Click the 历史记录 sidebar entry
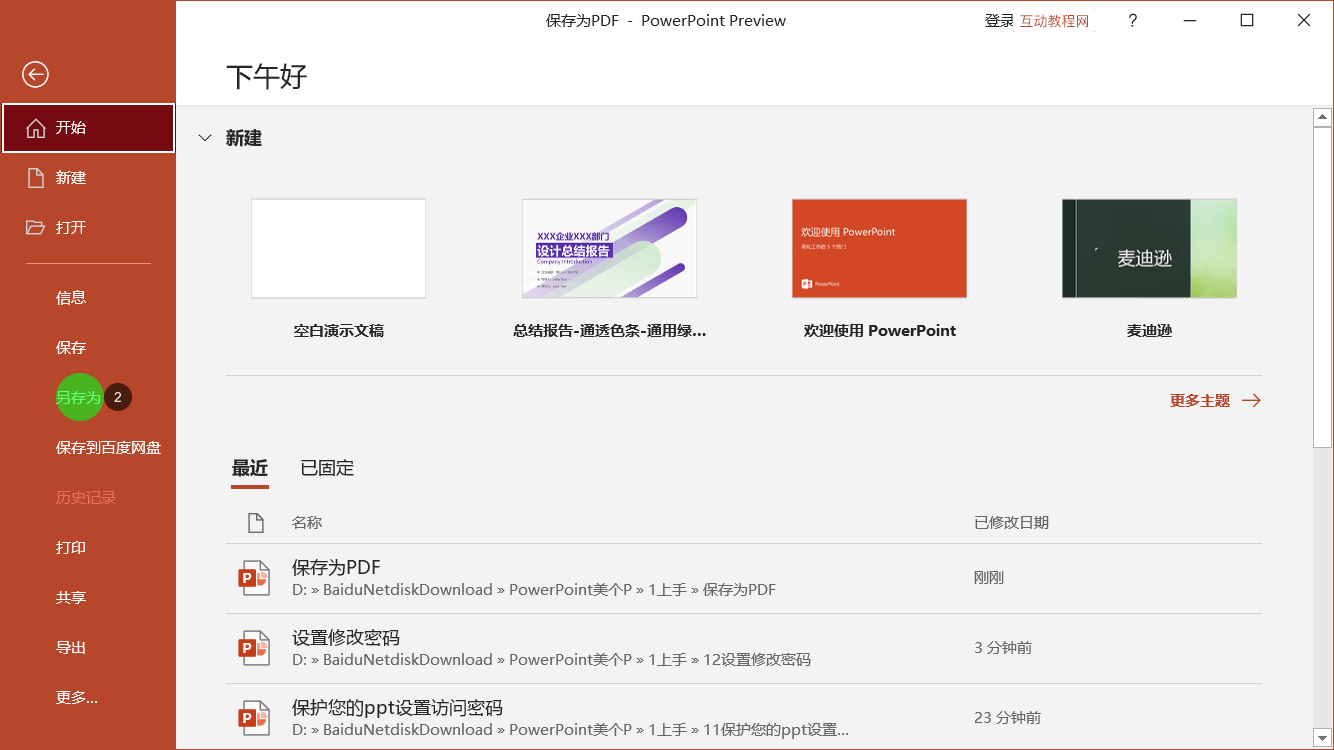The height and width of the screenshot is (750, 1334). [x=86, y=497]
